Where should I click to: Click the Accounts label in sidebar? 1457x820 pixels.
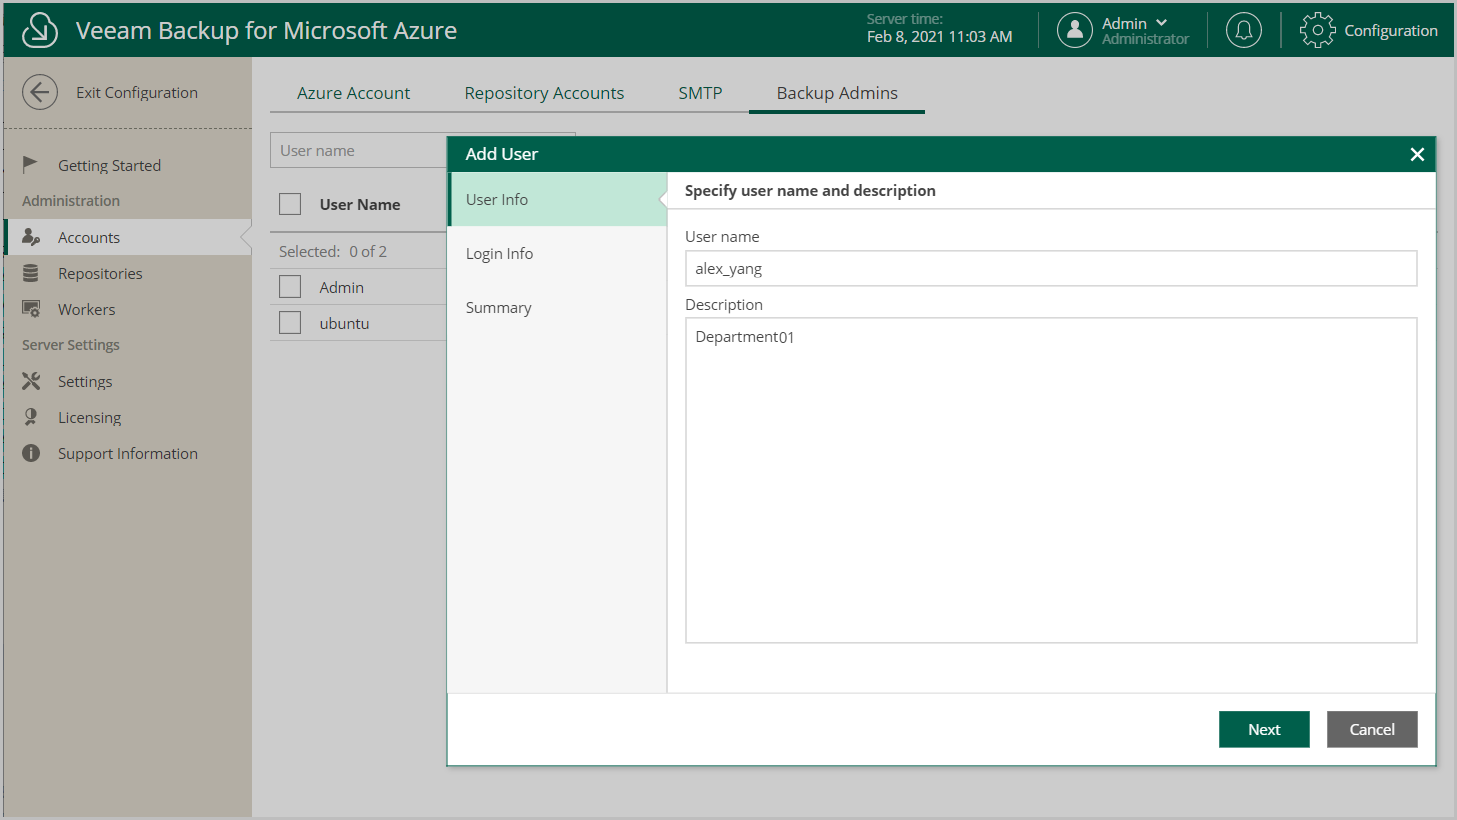89,237
